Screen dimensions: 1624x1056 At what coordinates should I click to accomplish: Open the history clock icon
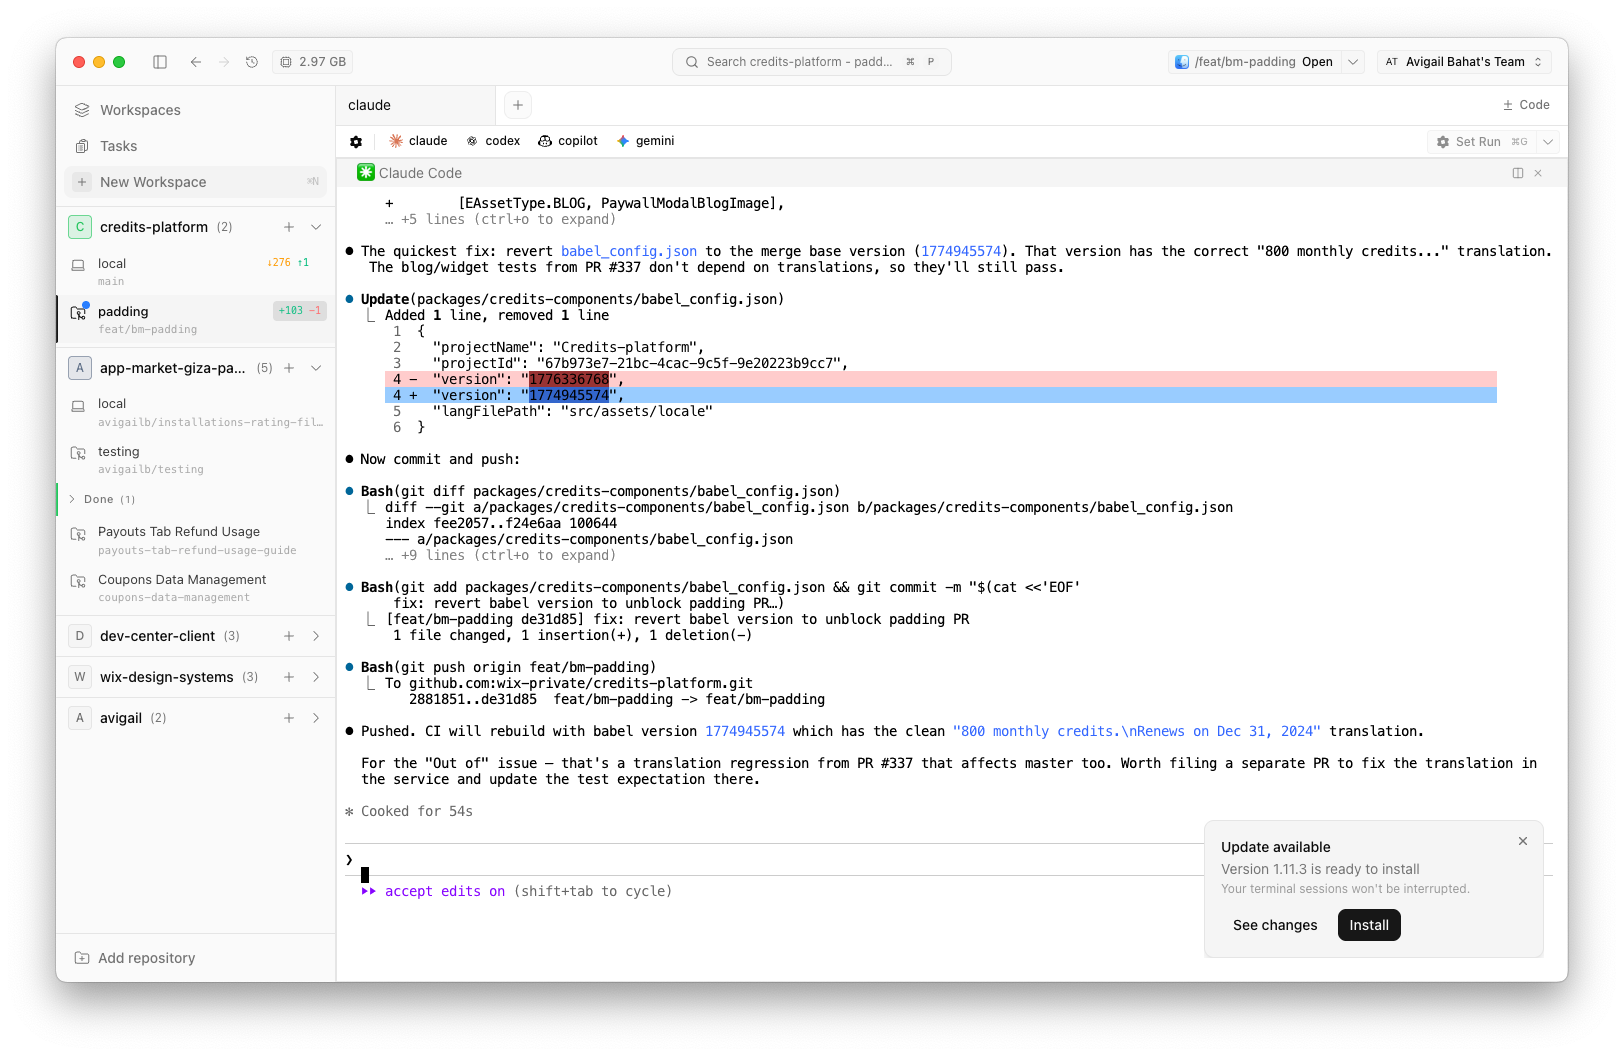click(x=252, y=62)
